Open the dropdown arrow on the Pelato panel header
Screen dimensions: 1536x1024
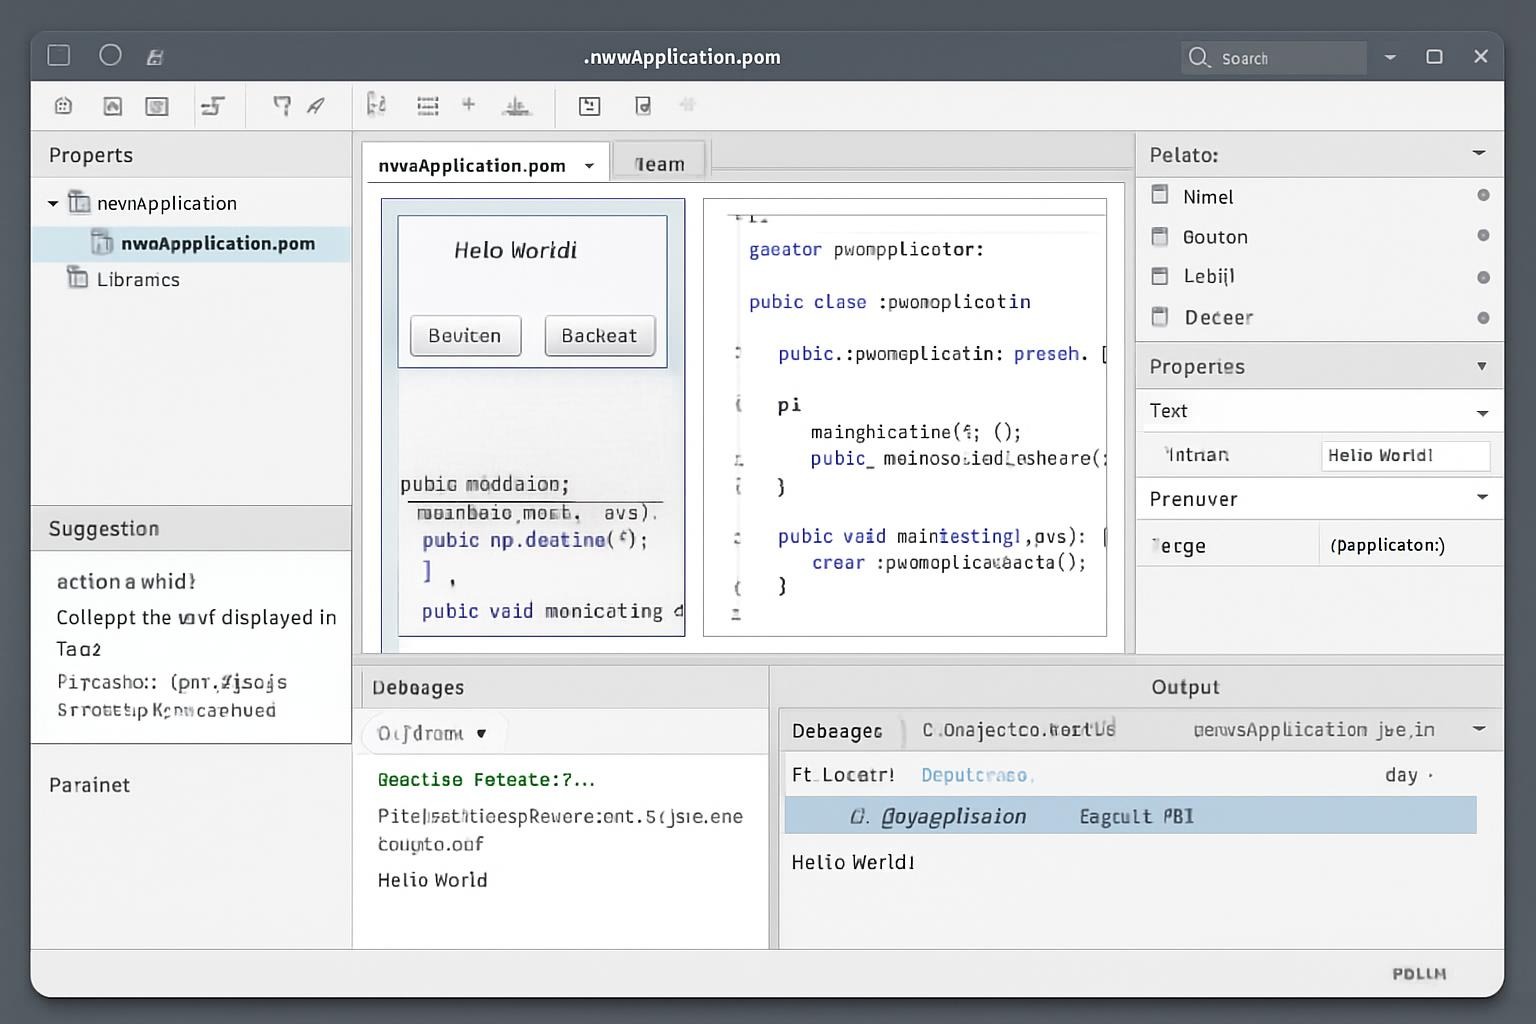(1478, 154)
